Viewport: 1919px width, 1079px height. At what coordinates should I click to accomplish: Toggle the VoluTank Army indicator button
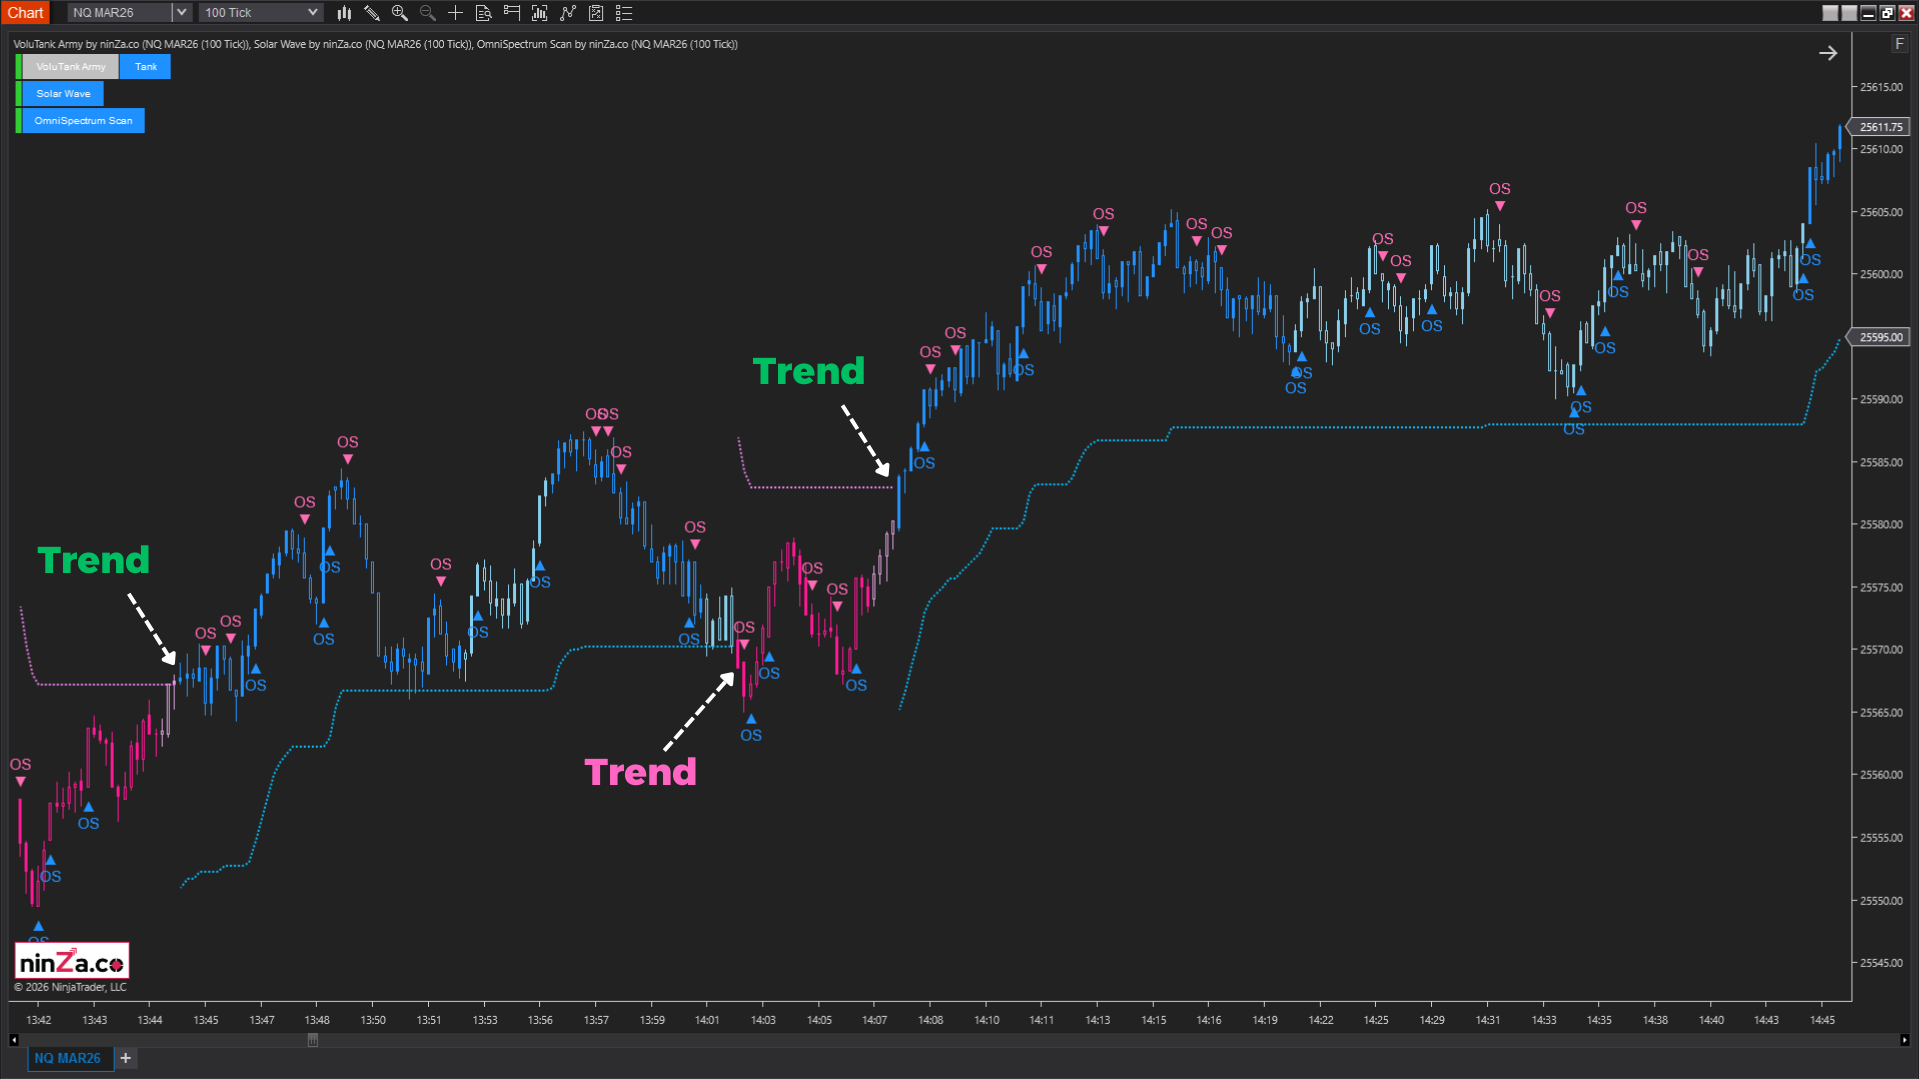[70, 67]
